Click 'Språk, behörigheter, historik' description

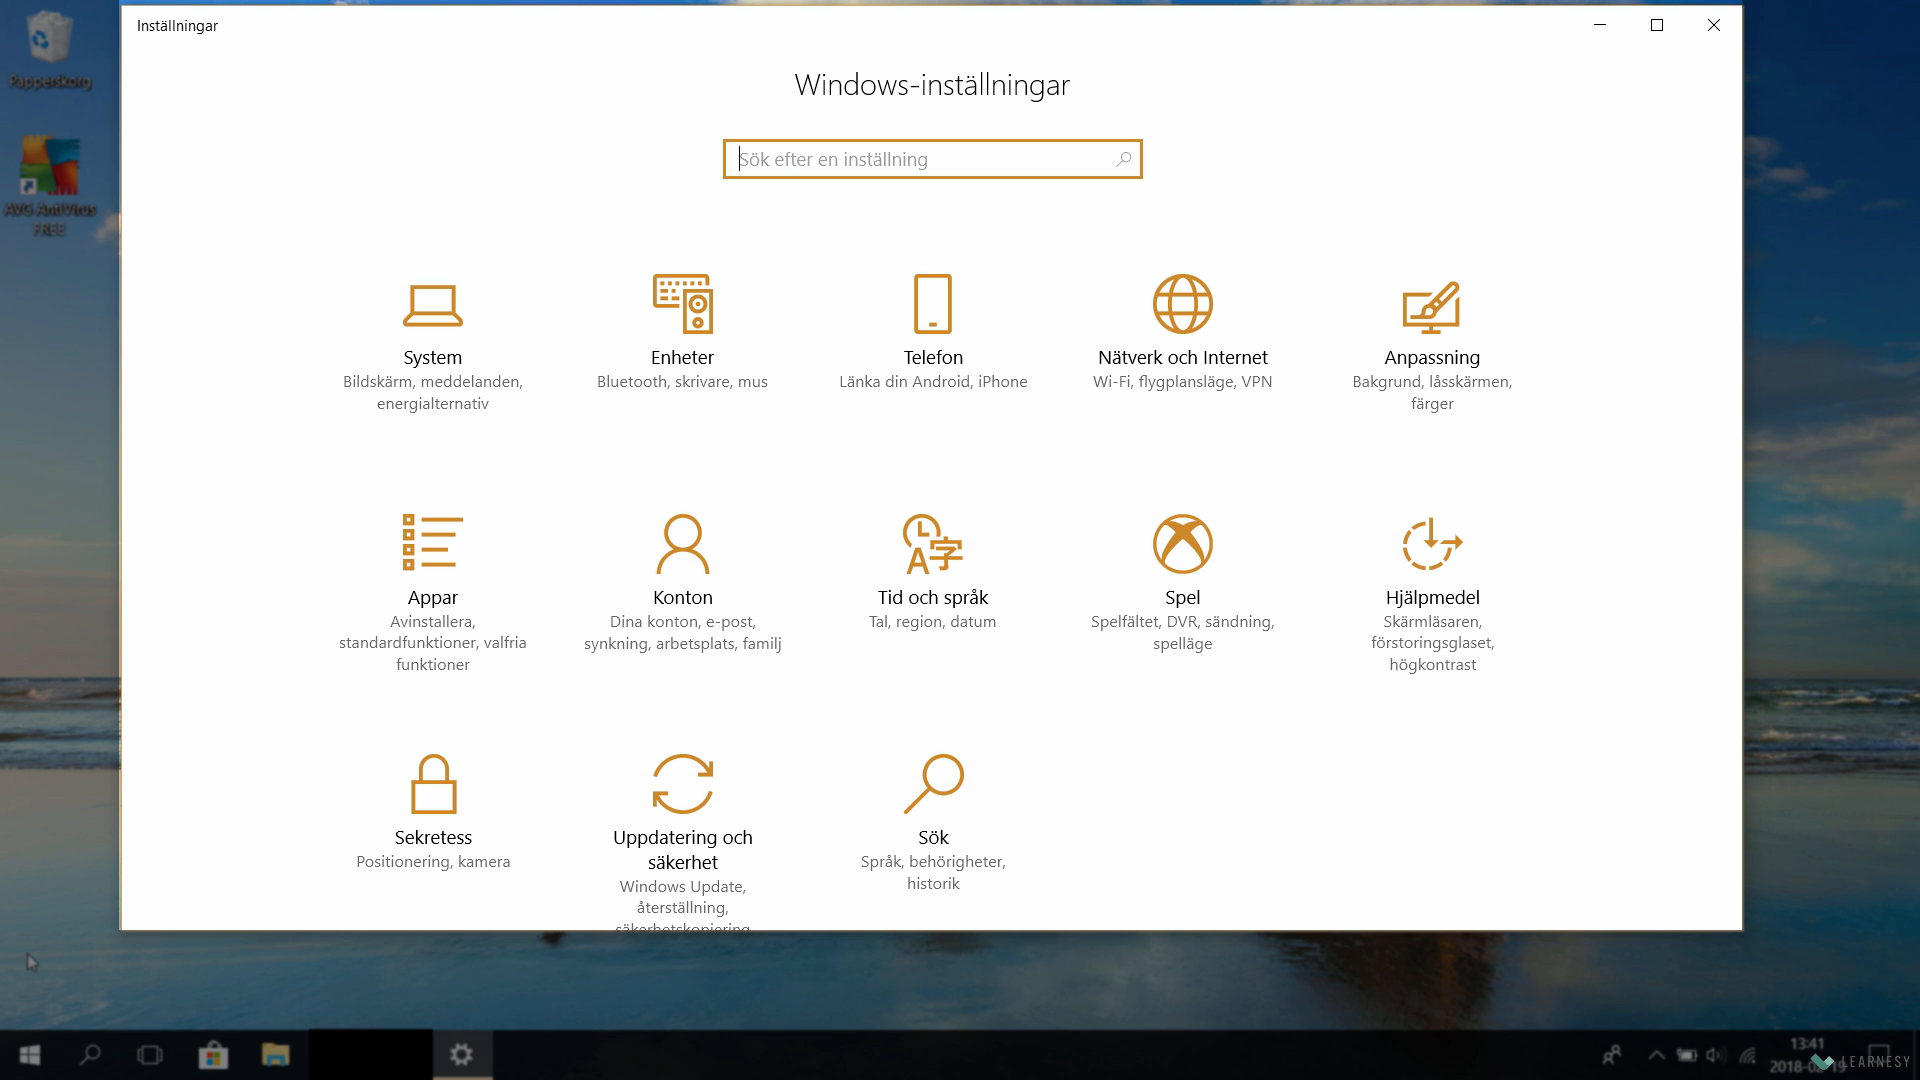point(933,873)
